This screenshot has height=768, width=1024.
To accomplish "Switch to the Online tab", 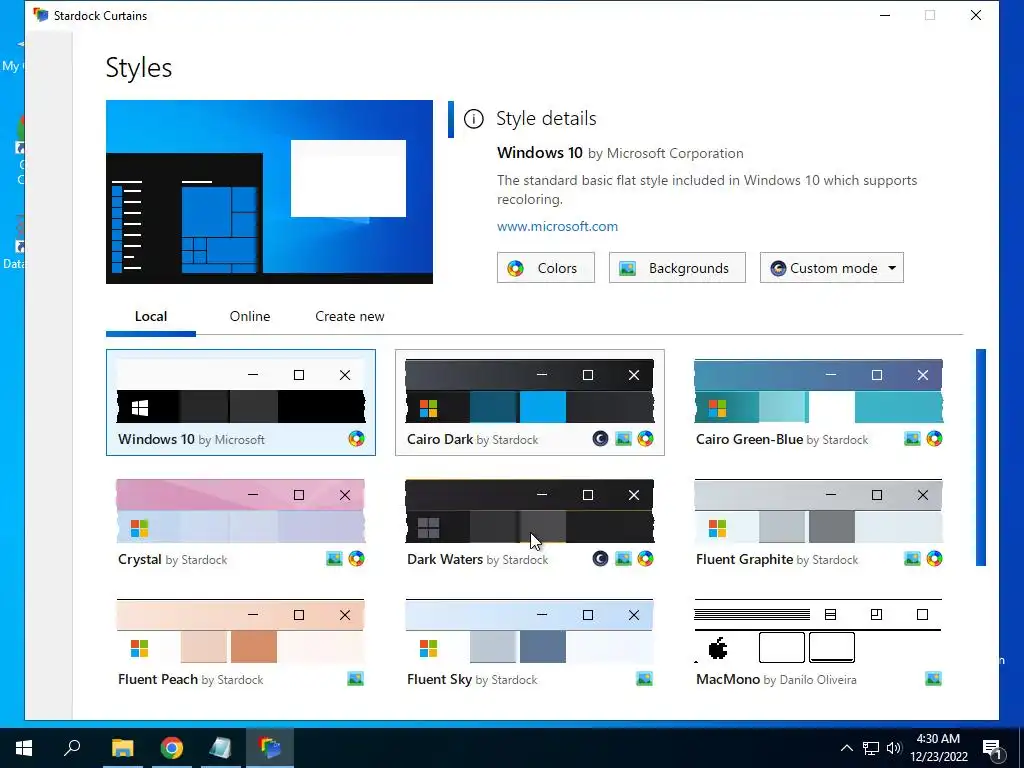I will pyautogui.click(x=249, y=316).
